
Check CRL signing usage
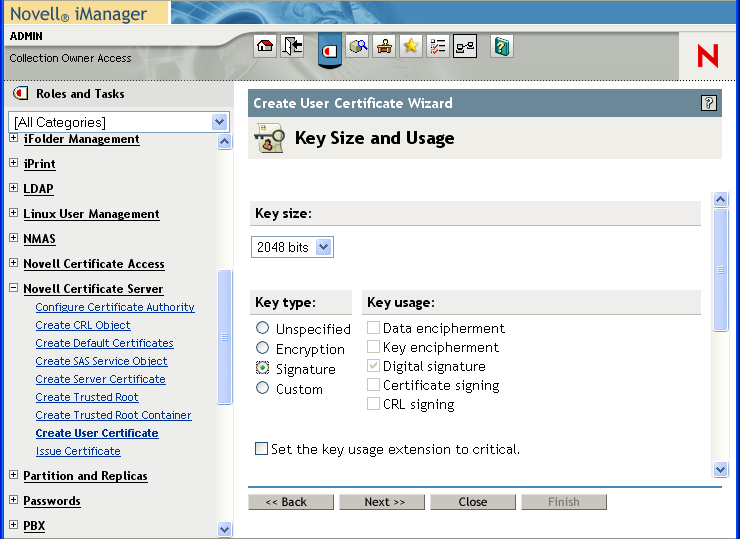pos(373,404)
